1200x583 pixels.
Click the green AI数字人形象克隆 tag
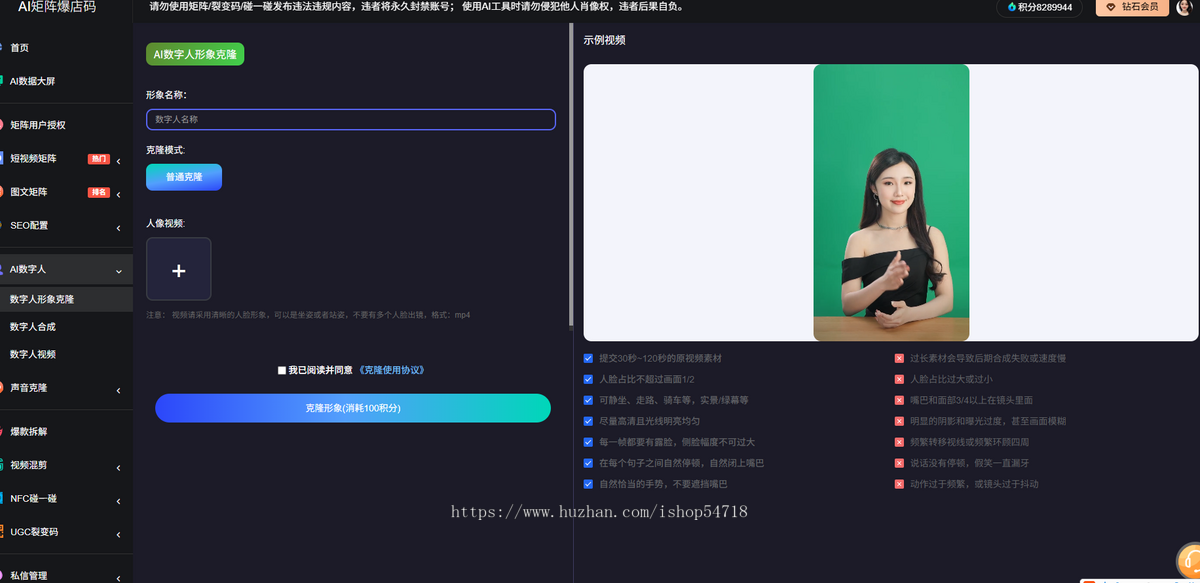click(x=195, y=55)
